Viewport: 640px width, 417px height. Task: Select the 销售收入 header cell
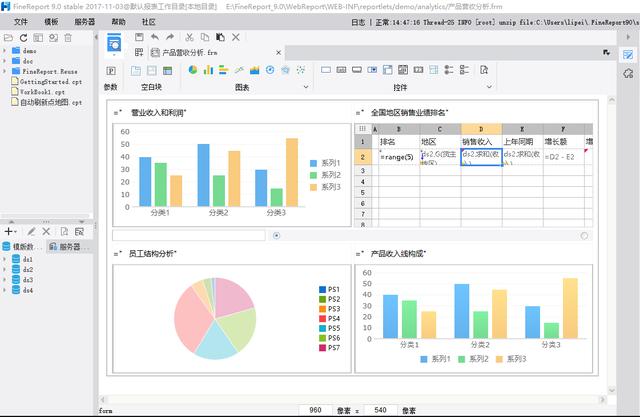tap(481, 142)
